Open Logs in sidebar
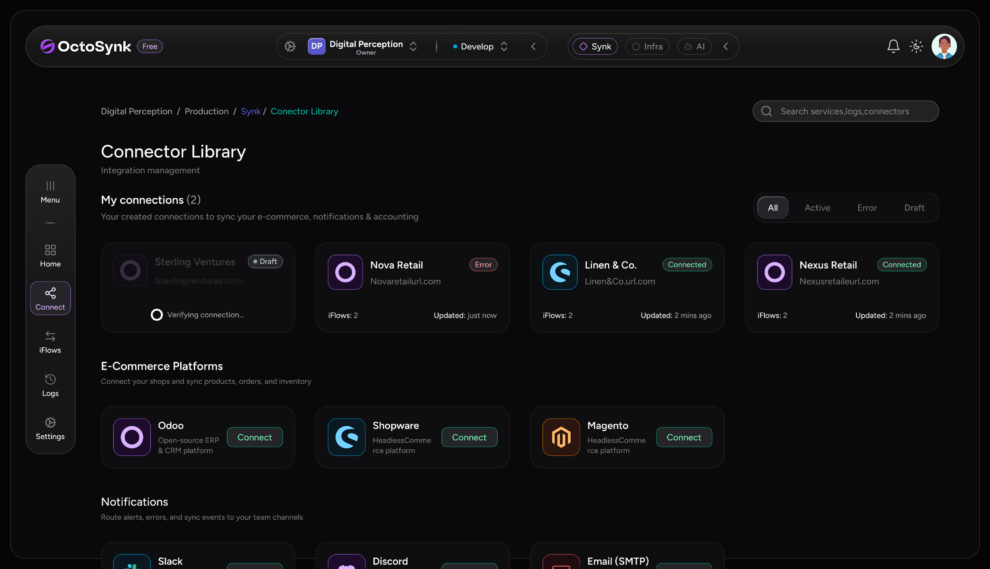990x569 pixels. point(50,385)
